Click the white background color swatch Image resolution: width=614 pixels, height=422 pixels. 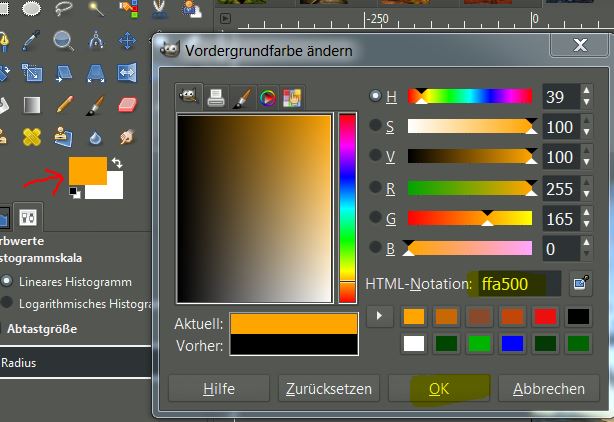(114, 190)
